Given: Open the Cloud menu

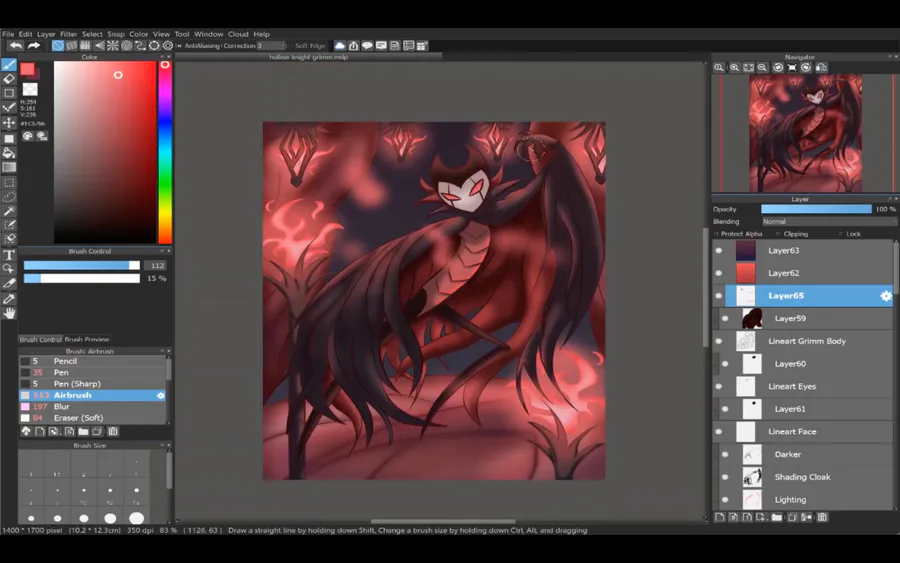Looking at the screenshot, I should (x=238, y=34).
